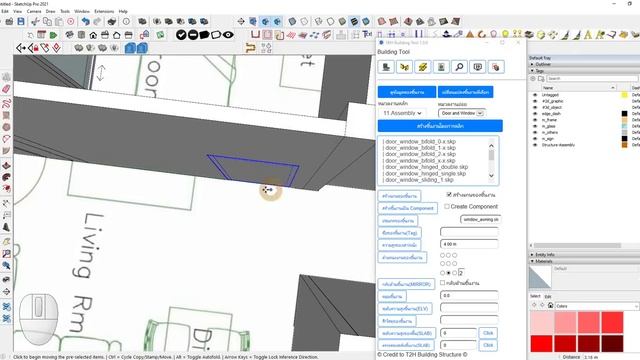Click the first boot icon in Building Tool

[386, 67]
